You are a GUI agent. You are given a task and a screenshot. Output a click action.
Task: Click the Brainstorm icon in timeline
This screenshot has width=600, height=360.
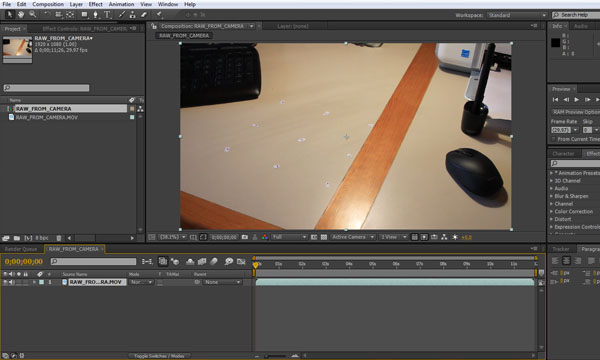coord(228,262)
